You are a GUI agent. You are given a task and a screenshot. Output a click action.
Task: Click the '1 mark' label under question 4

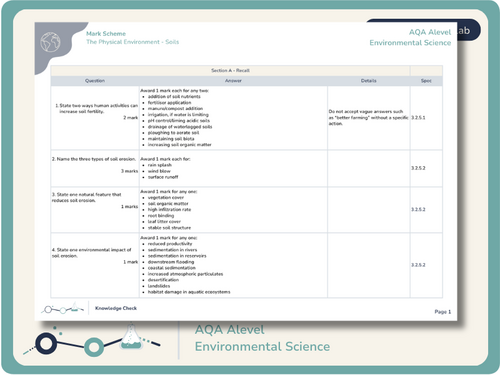[x=131, y=262]
